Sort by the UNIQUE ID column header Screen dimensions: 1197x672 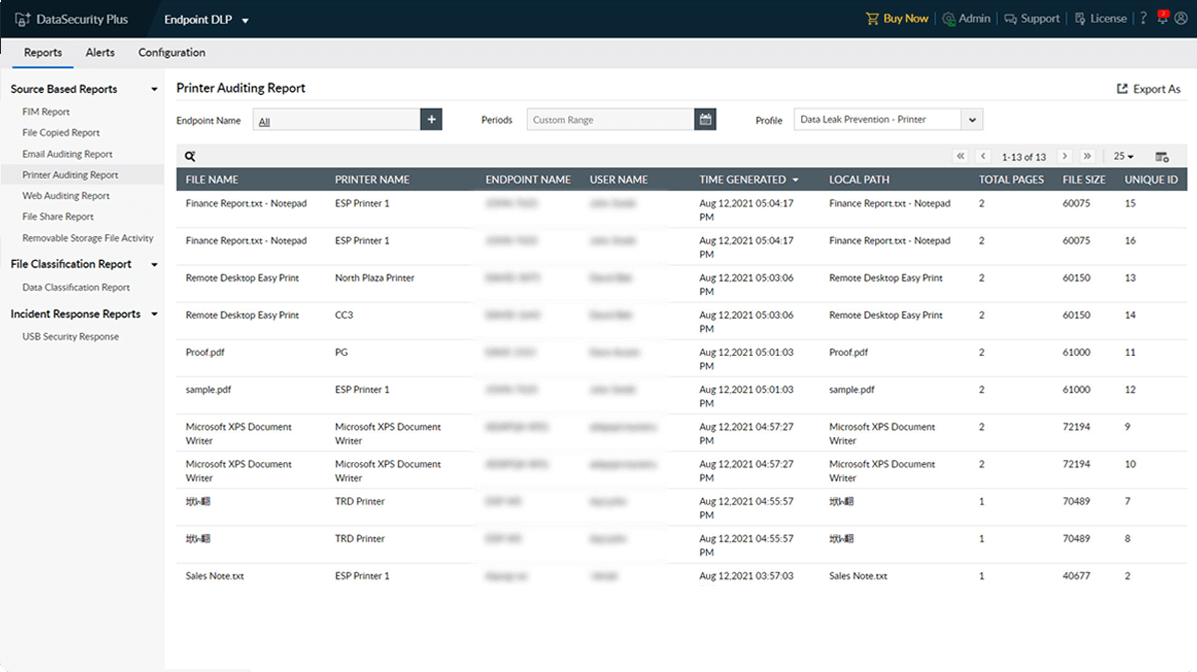coord(1150,179)
